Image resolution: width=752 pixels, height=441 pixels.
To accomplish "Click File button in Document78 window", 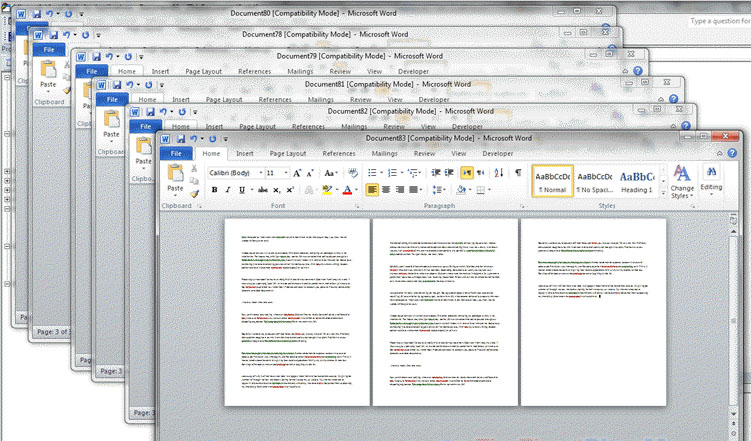I will [49, 50].
